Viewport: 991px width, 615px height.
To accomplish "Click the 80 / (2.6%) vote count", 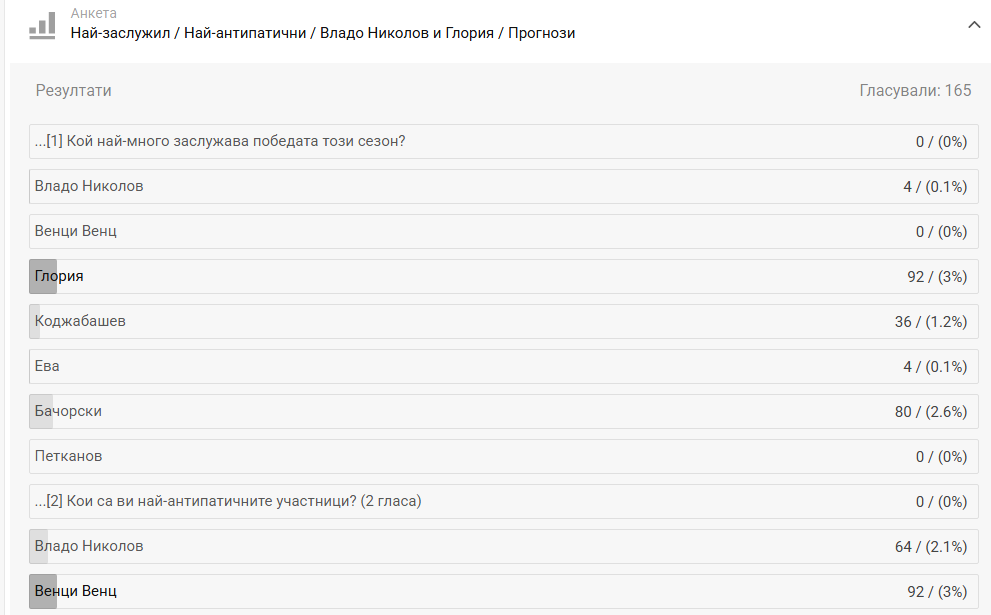I will pos(931,412).
